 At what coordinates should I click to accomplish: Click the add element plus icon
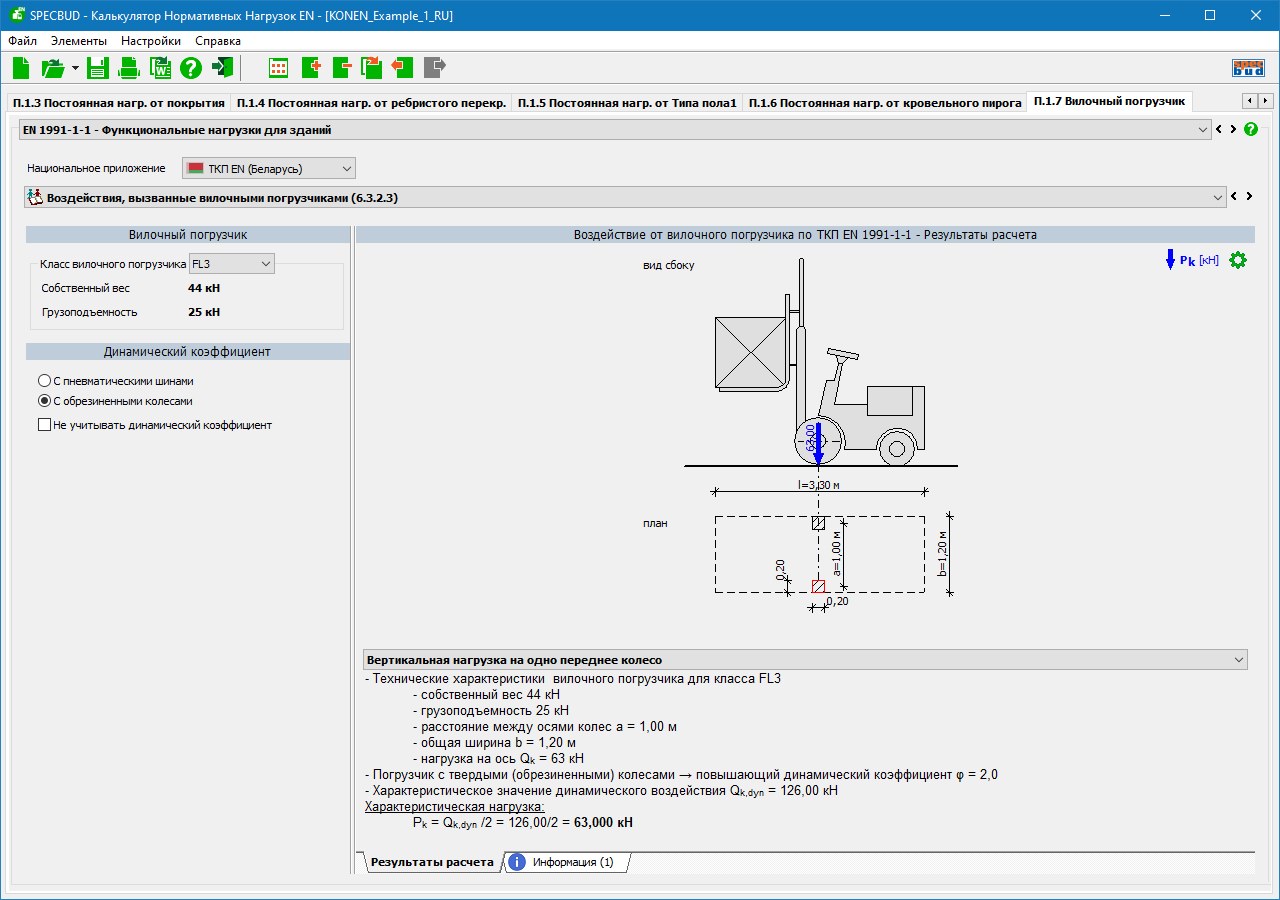pos(310,68)
